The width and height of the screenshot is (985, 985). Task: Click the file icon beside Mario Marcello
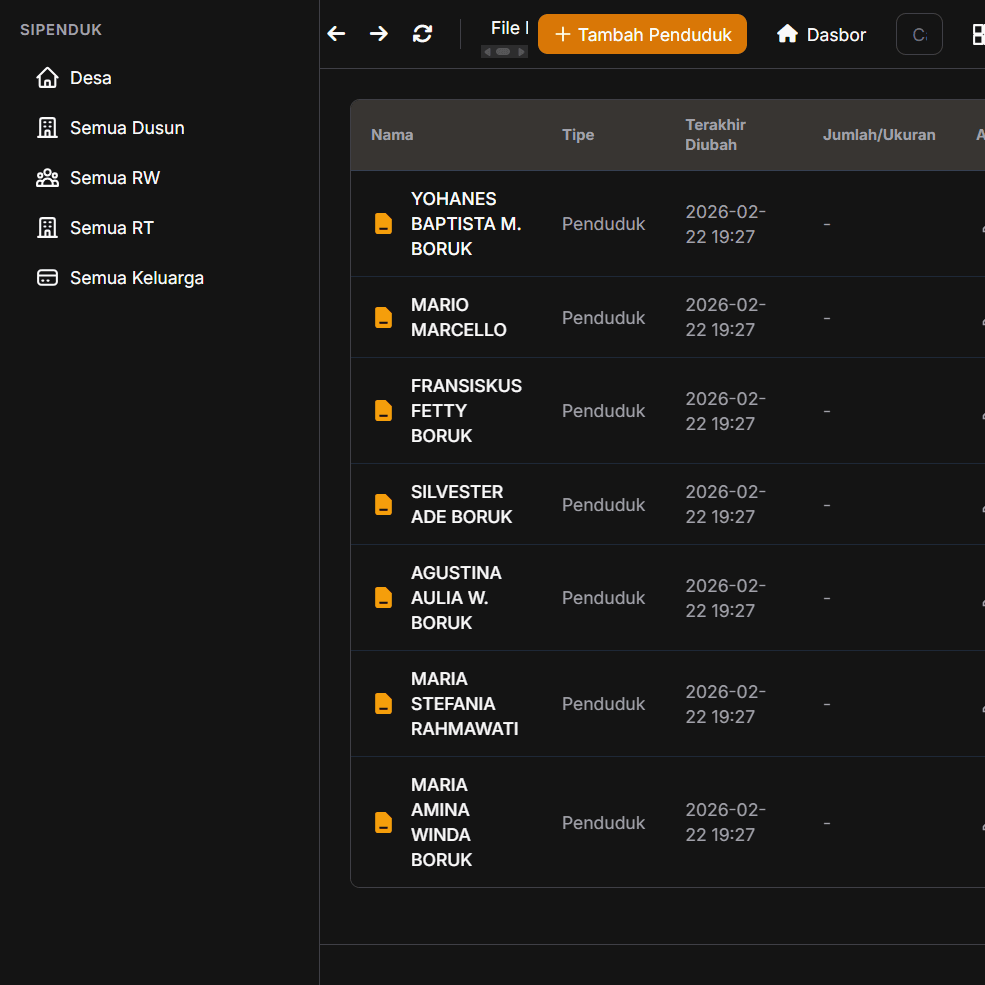[383, 318]
